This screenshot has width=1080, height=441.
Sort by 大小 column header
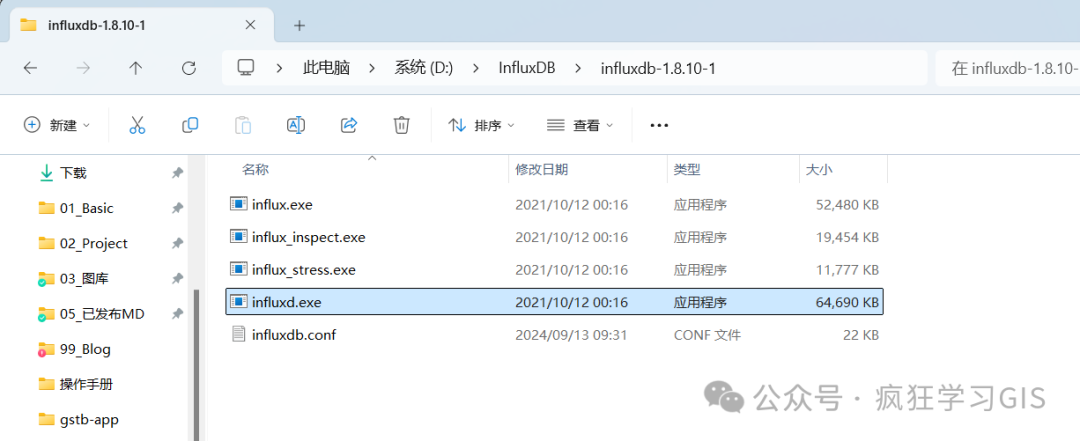[820, 170]
